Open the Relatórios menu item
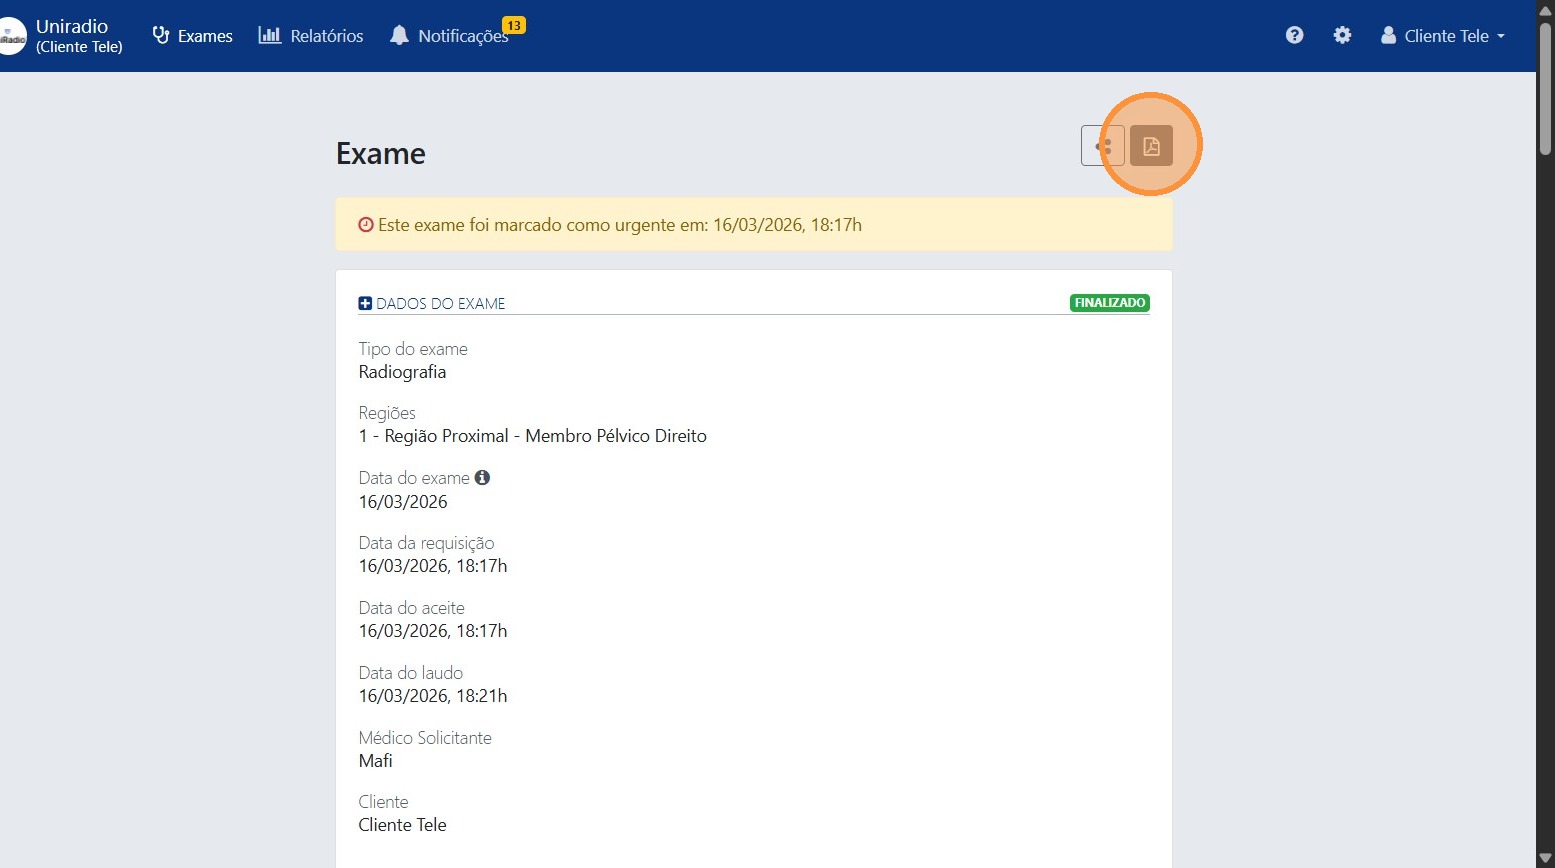The image size is (1555, 868). (326, 36)
